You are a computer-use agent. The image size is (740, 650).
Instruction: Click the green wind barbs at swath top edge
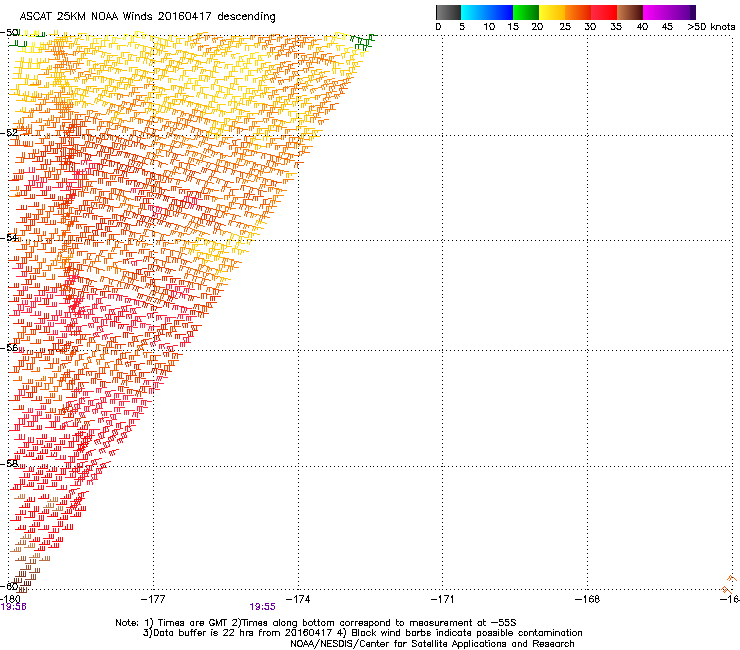[x=363, y=42]
